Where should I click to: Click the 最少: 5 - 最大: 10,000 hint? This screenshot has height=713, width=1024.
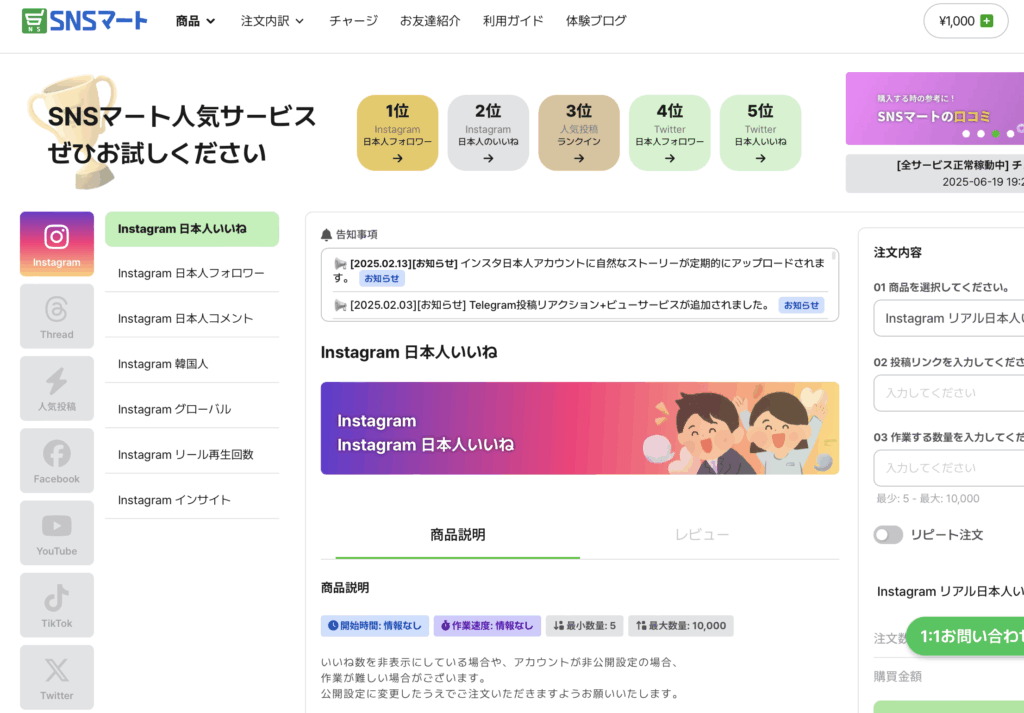(928, 499)
